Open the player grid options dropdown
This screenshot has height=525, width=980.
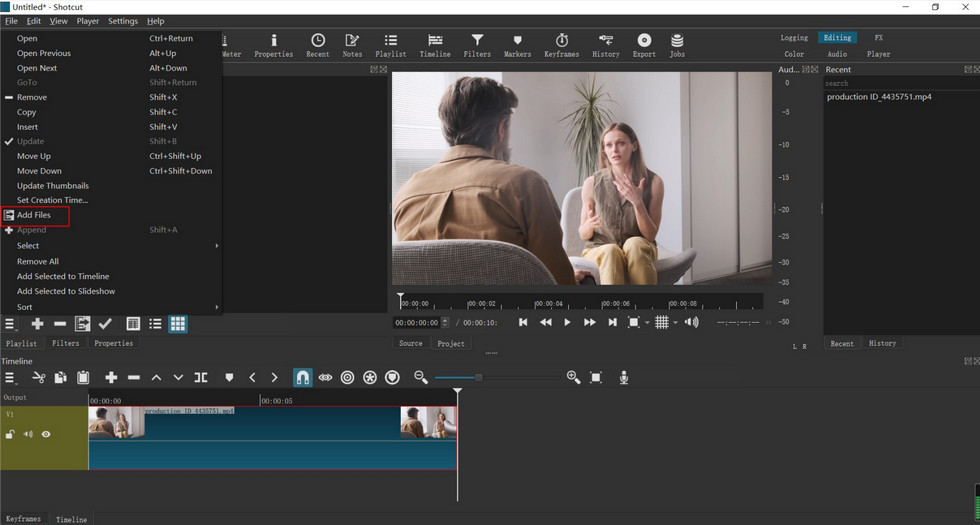point(676,322)
